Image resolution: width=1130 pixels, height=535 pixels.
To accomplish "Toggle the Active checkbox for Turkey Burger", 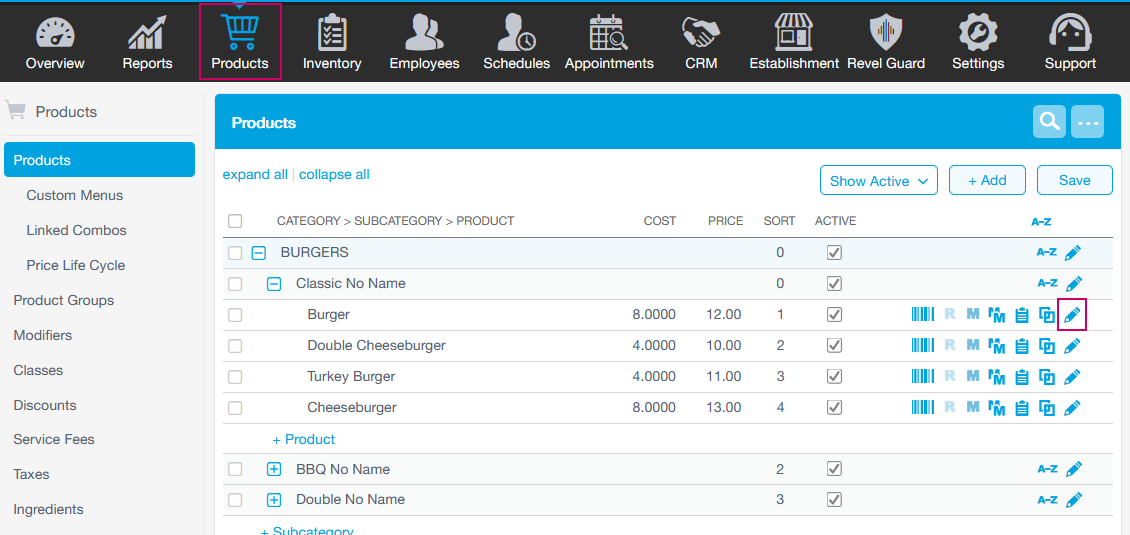I will [x=834, y=377].
